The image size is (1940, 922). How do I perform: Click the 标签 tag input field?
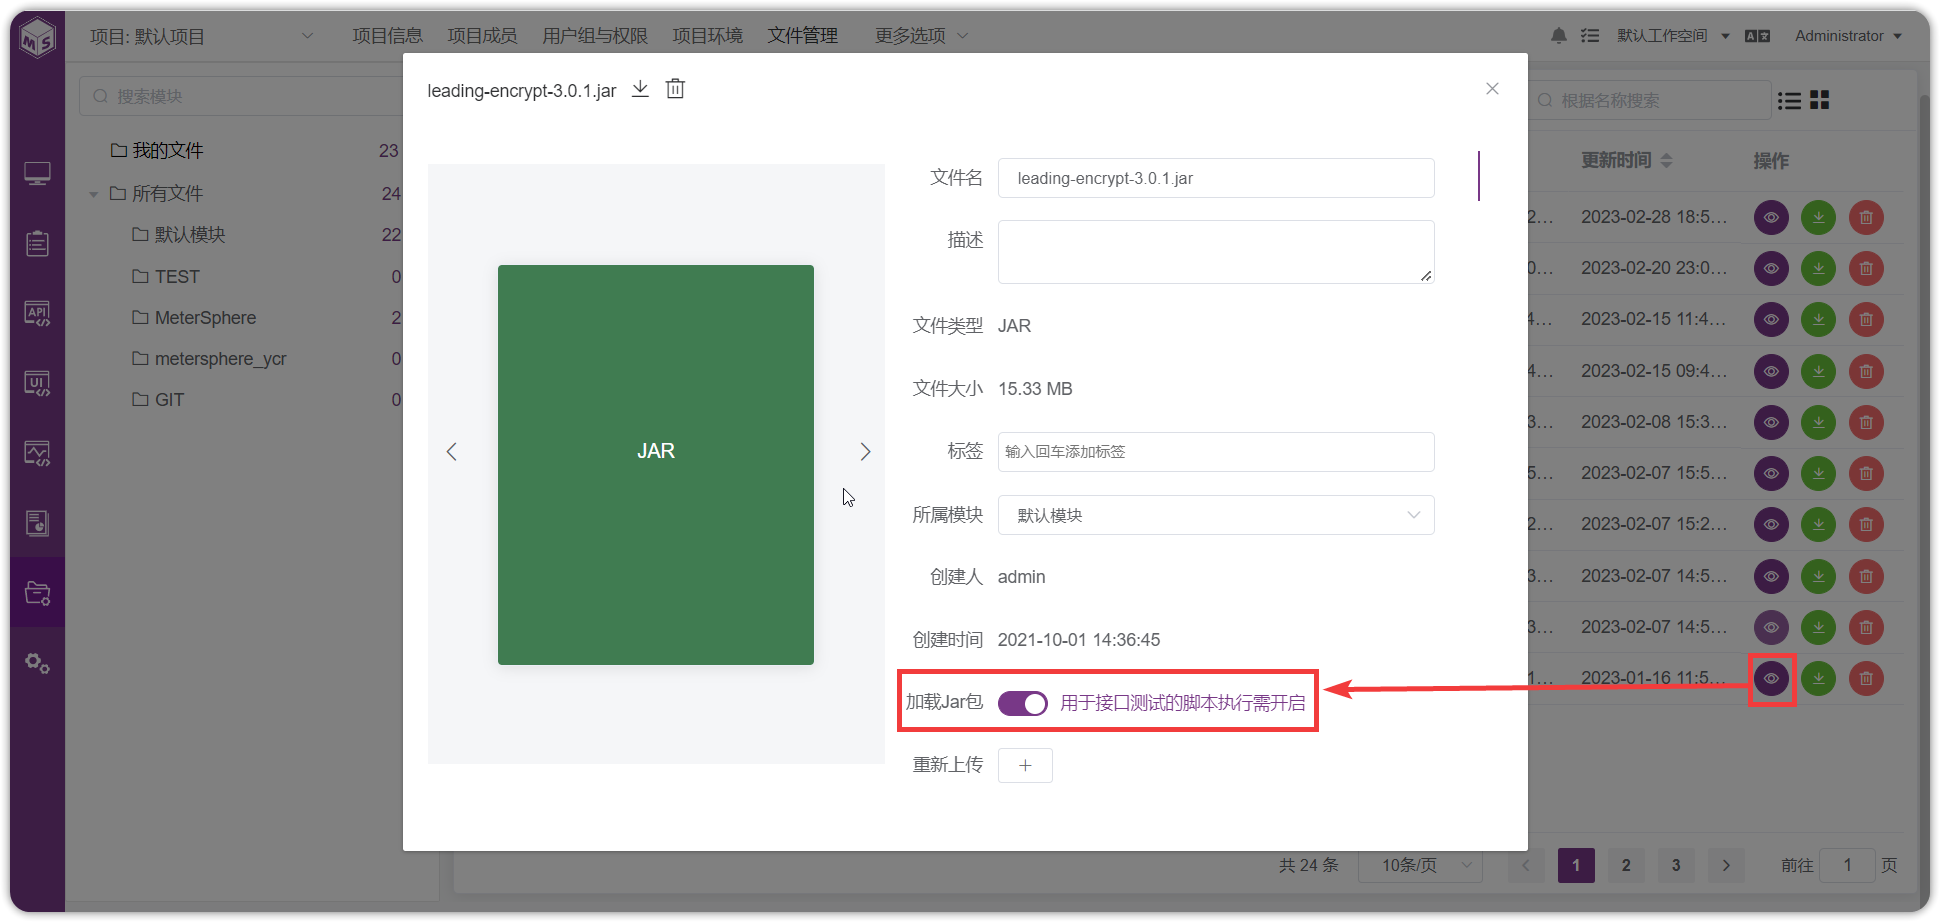point(1216,452)
